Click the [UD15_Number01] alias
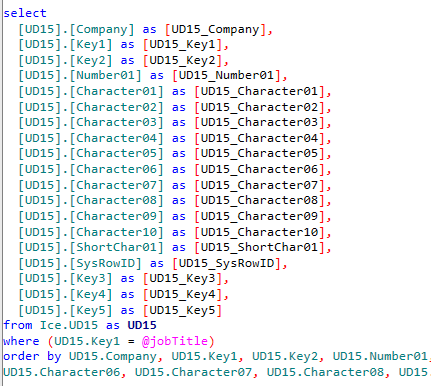The image size is (431, 386). point(226,76)
